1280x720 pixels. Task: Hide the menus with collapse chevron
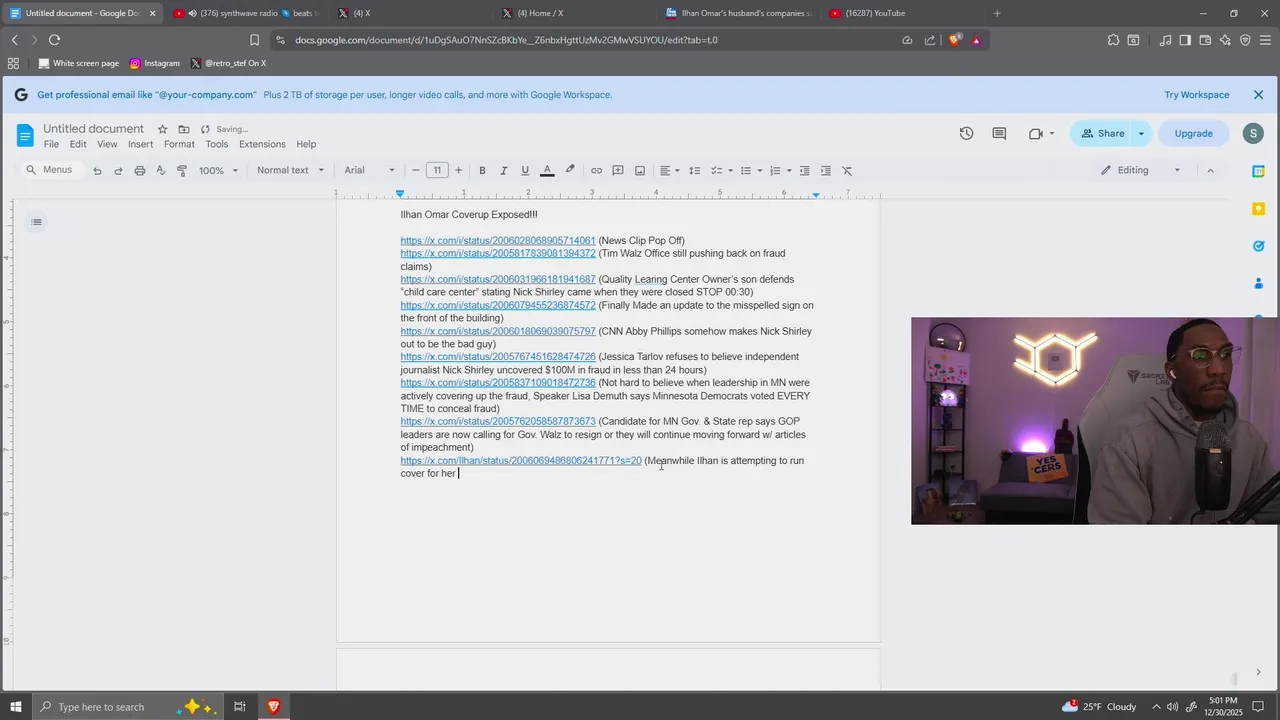(1210, 171)
